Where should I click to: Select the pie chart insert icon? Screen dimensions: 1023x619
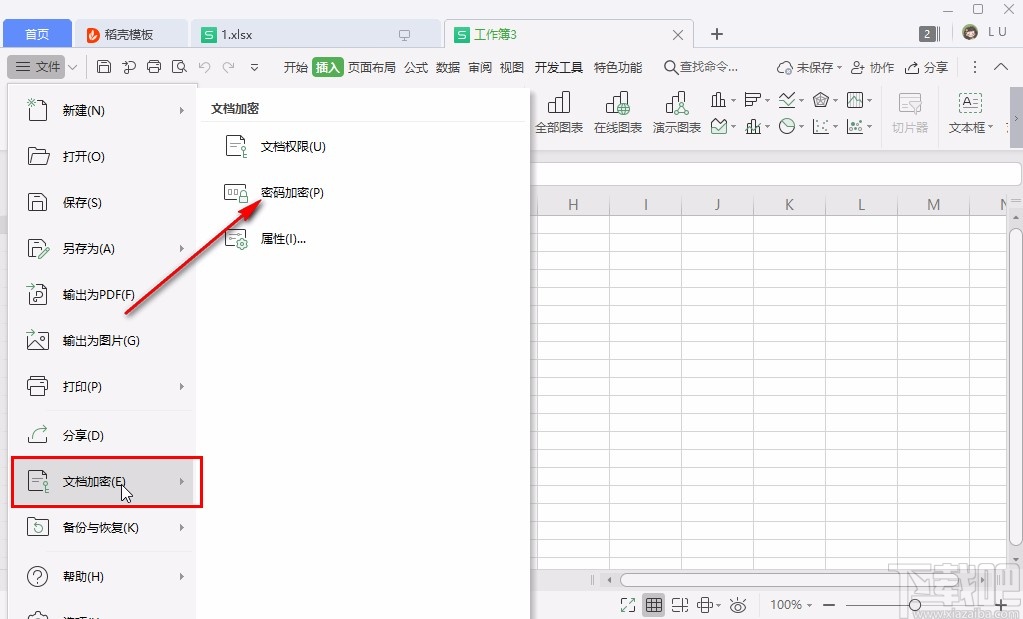coord(789,126)
